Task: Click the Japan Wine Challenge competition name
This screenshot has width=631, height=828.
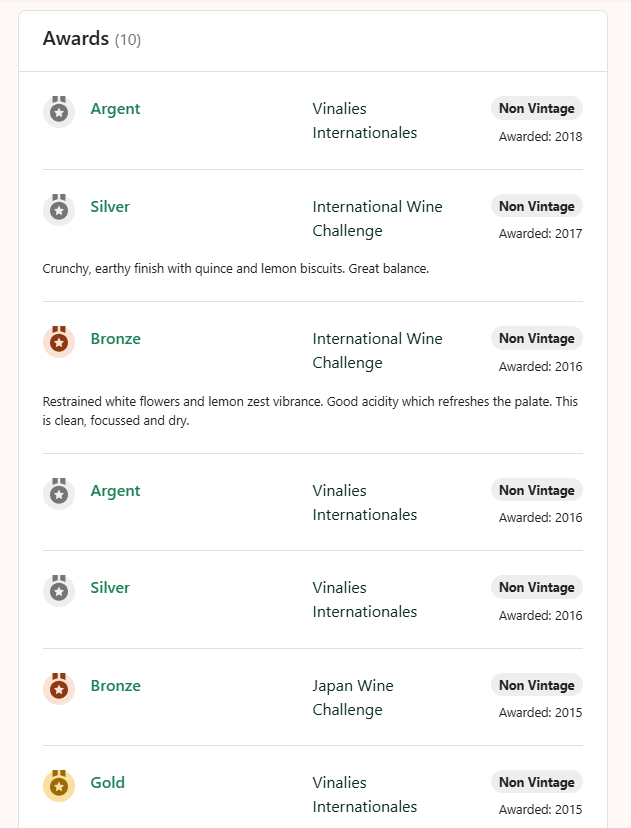Action: [352, 698]
